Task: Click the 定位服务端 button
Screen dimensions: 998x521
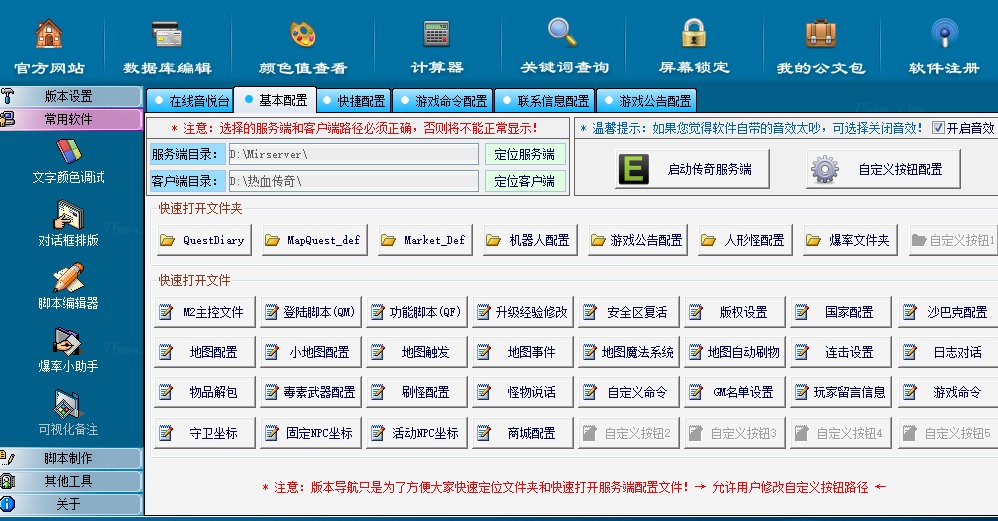Action: click(x=525, y=155)
